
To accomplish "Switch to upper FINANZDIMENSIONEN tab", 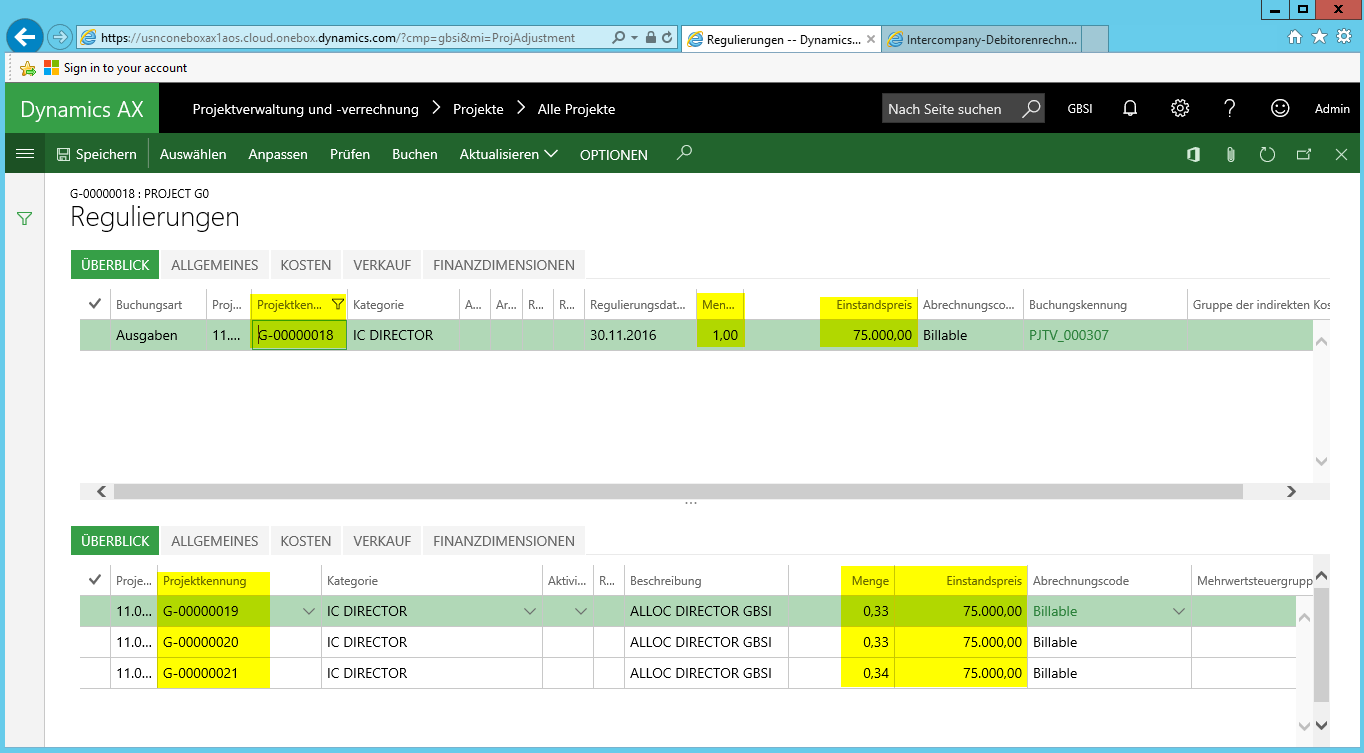I will 503,265.
